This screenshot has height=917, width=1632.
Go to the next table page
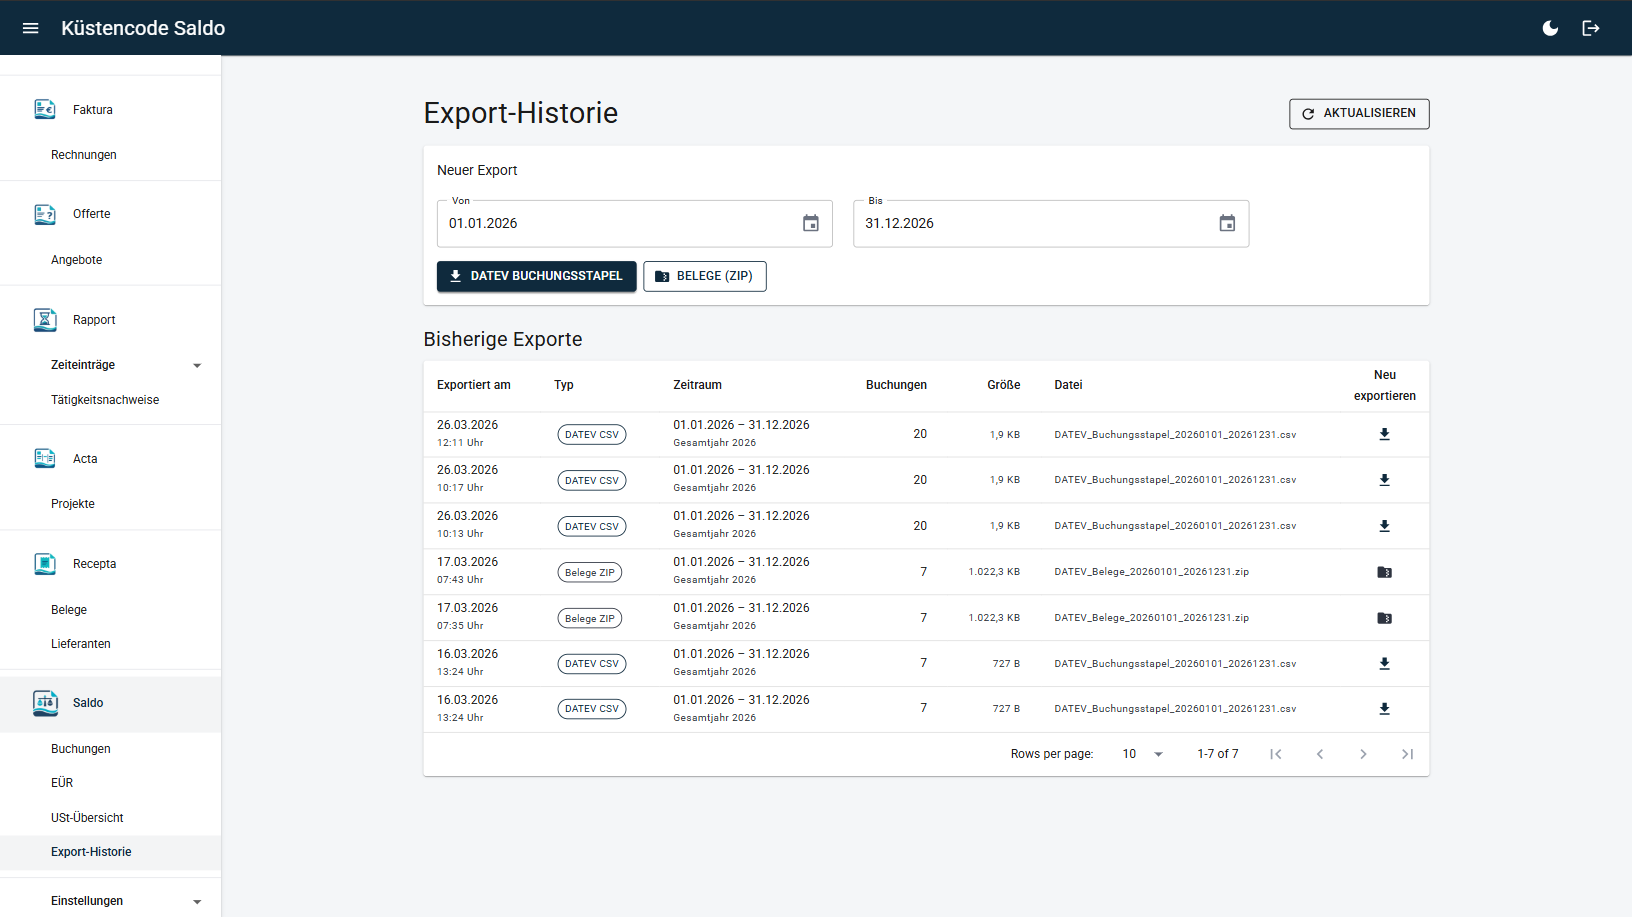tap(1362, 754)
